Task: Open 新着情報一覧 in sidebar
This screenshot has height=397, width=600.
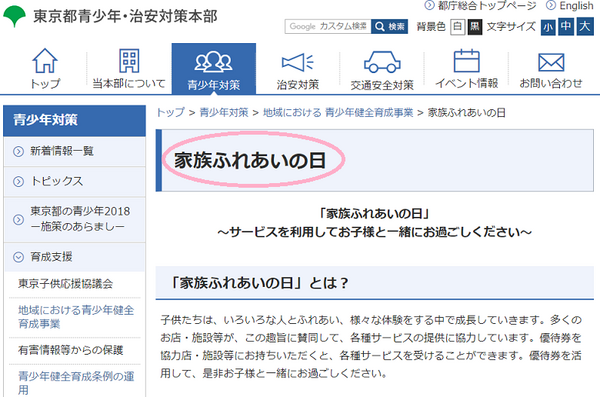Action: coord(62,151)
